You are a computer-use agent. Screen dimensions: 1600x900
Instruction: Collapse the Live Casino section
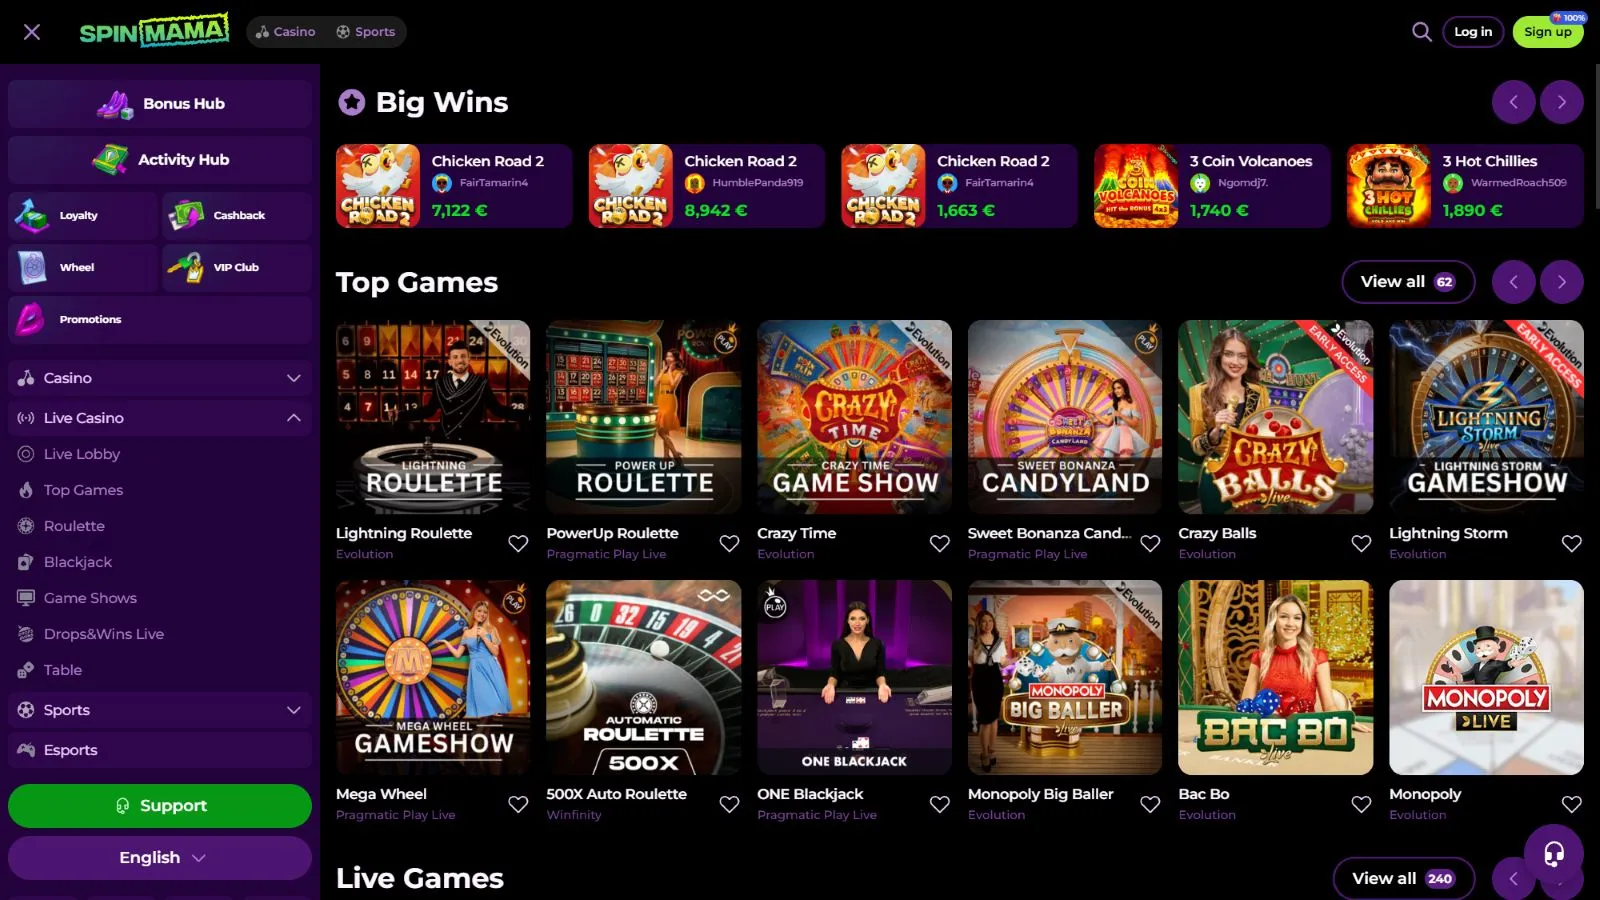(x=293, y=418)
